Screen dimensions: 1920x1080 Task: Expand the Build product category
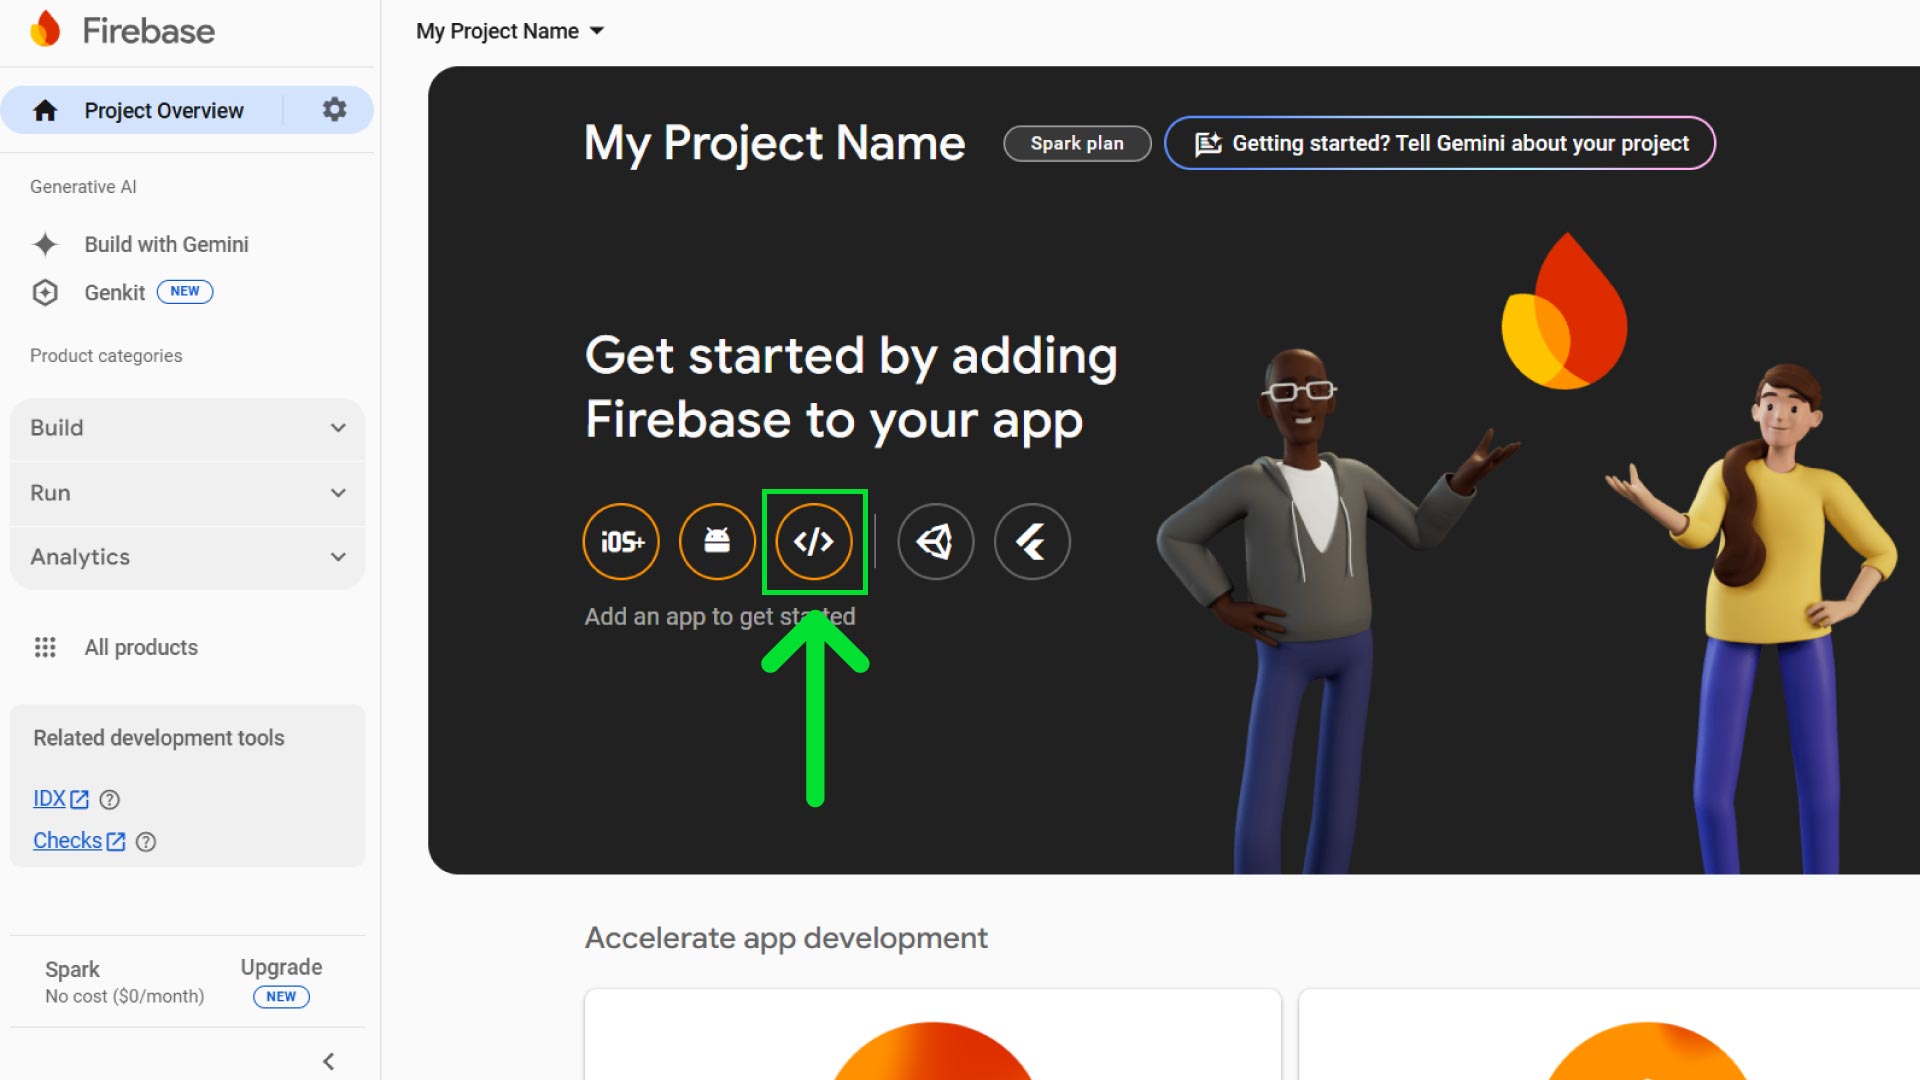coord(186,428)
